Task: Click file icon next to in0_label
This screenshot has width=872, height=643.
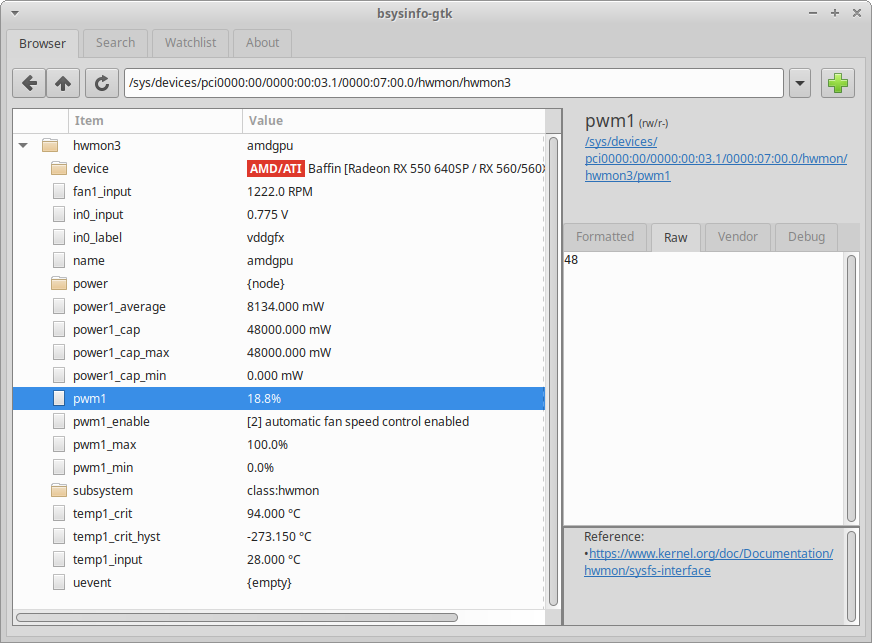Action: (x=58, y=238)
